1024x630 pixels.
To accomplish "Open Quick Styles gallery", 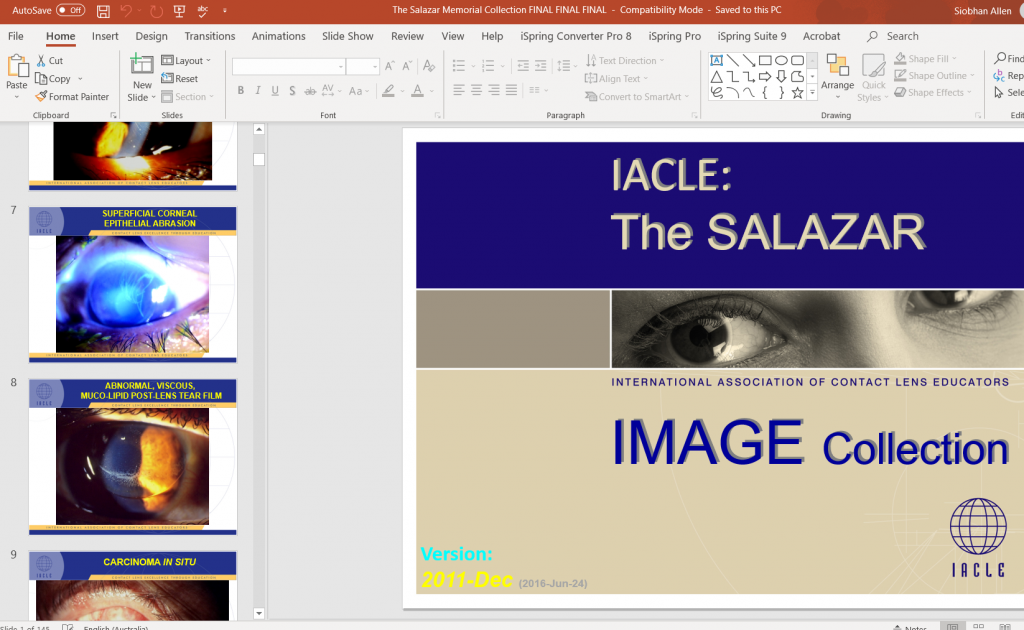I will pos(873,77).
